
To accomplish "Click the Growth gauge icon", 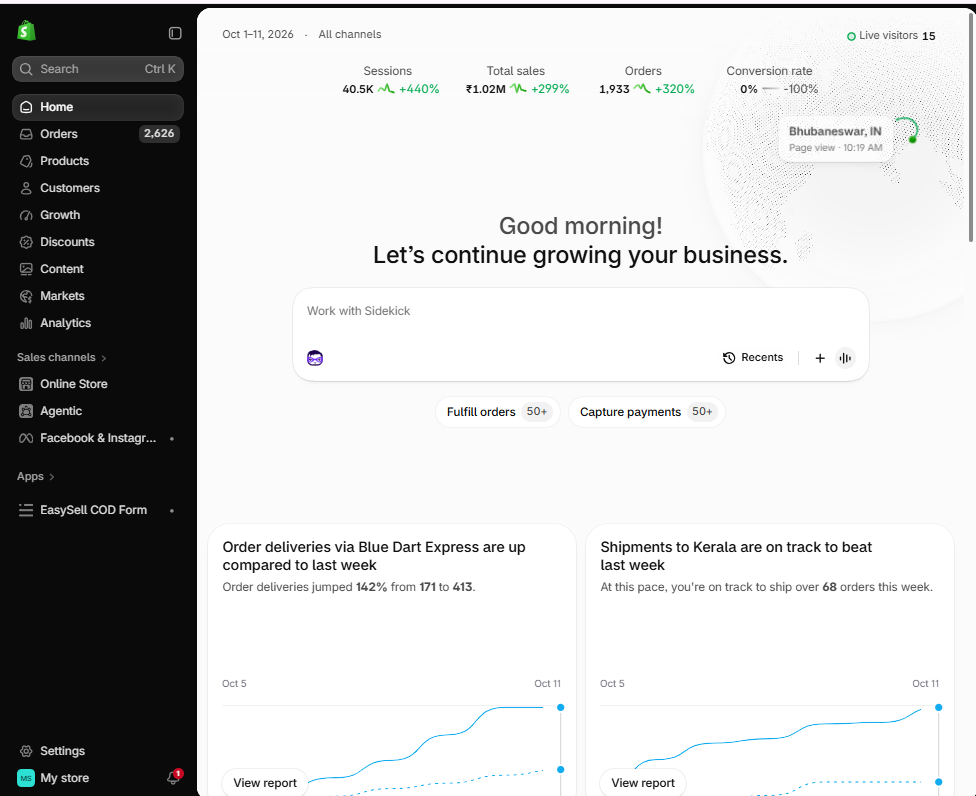I will coord(26,215).
